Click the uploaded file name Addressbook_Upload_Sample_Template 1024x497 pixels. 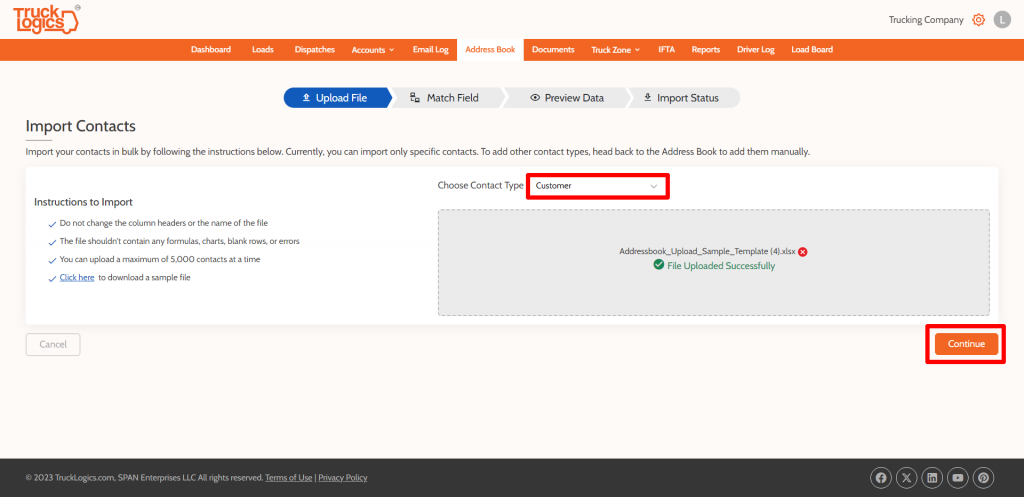[707, 251]
